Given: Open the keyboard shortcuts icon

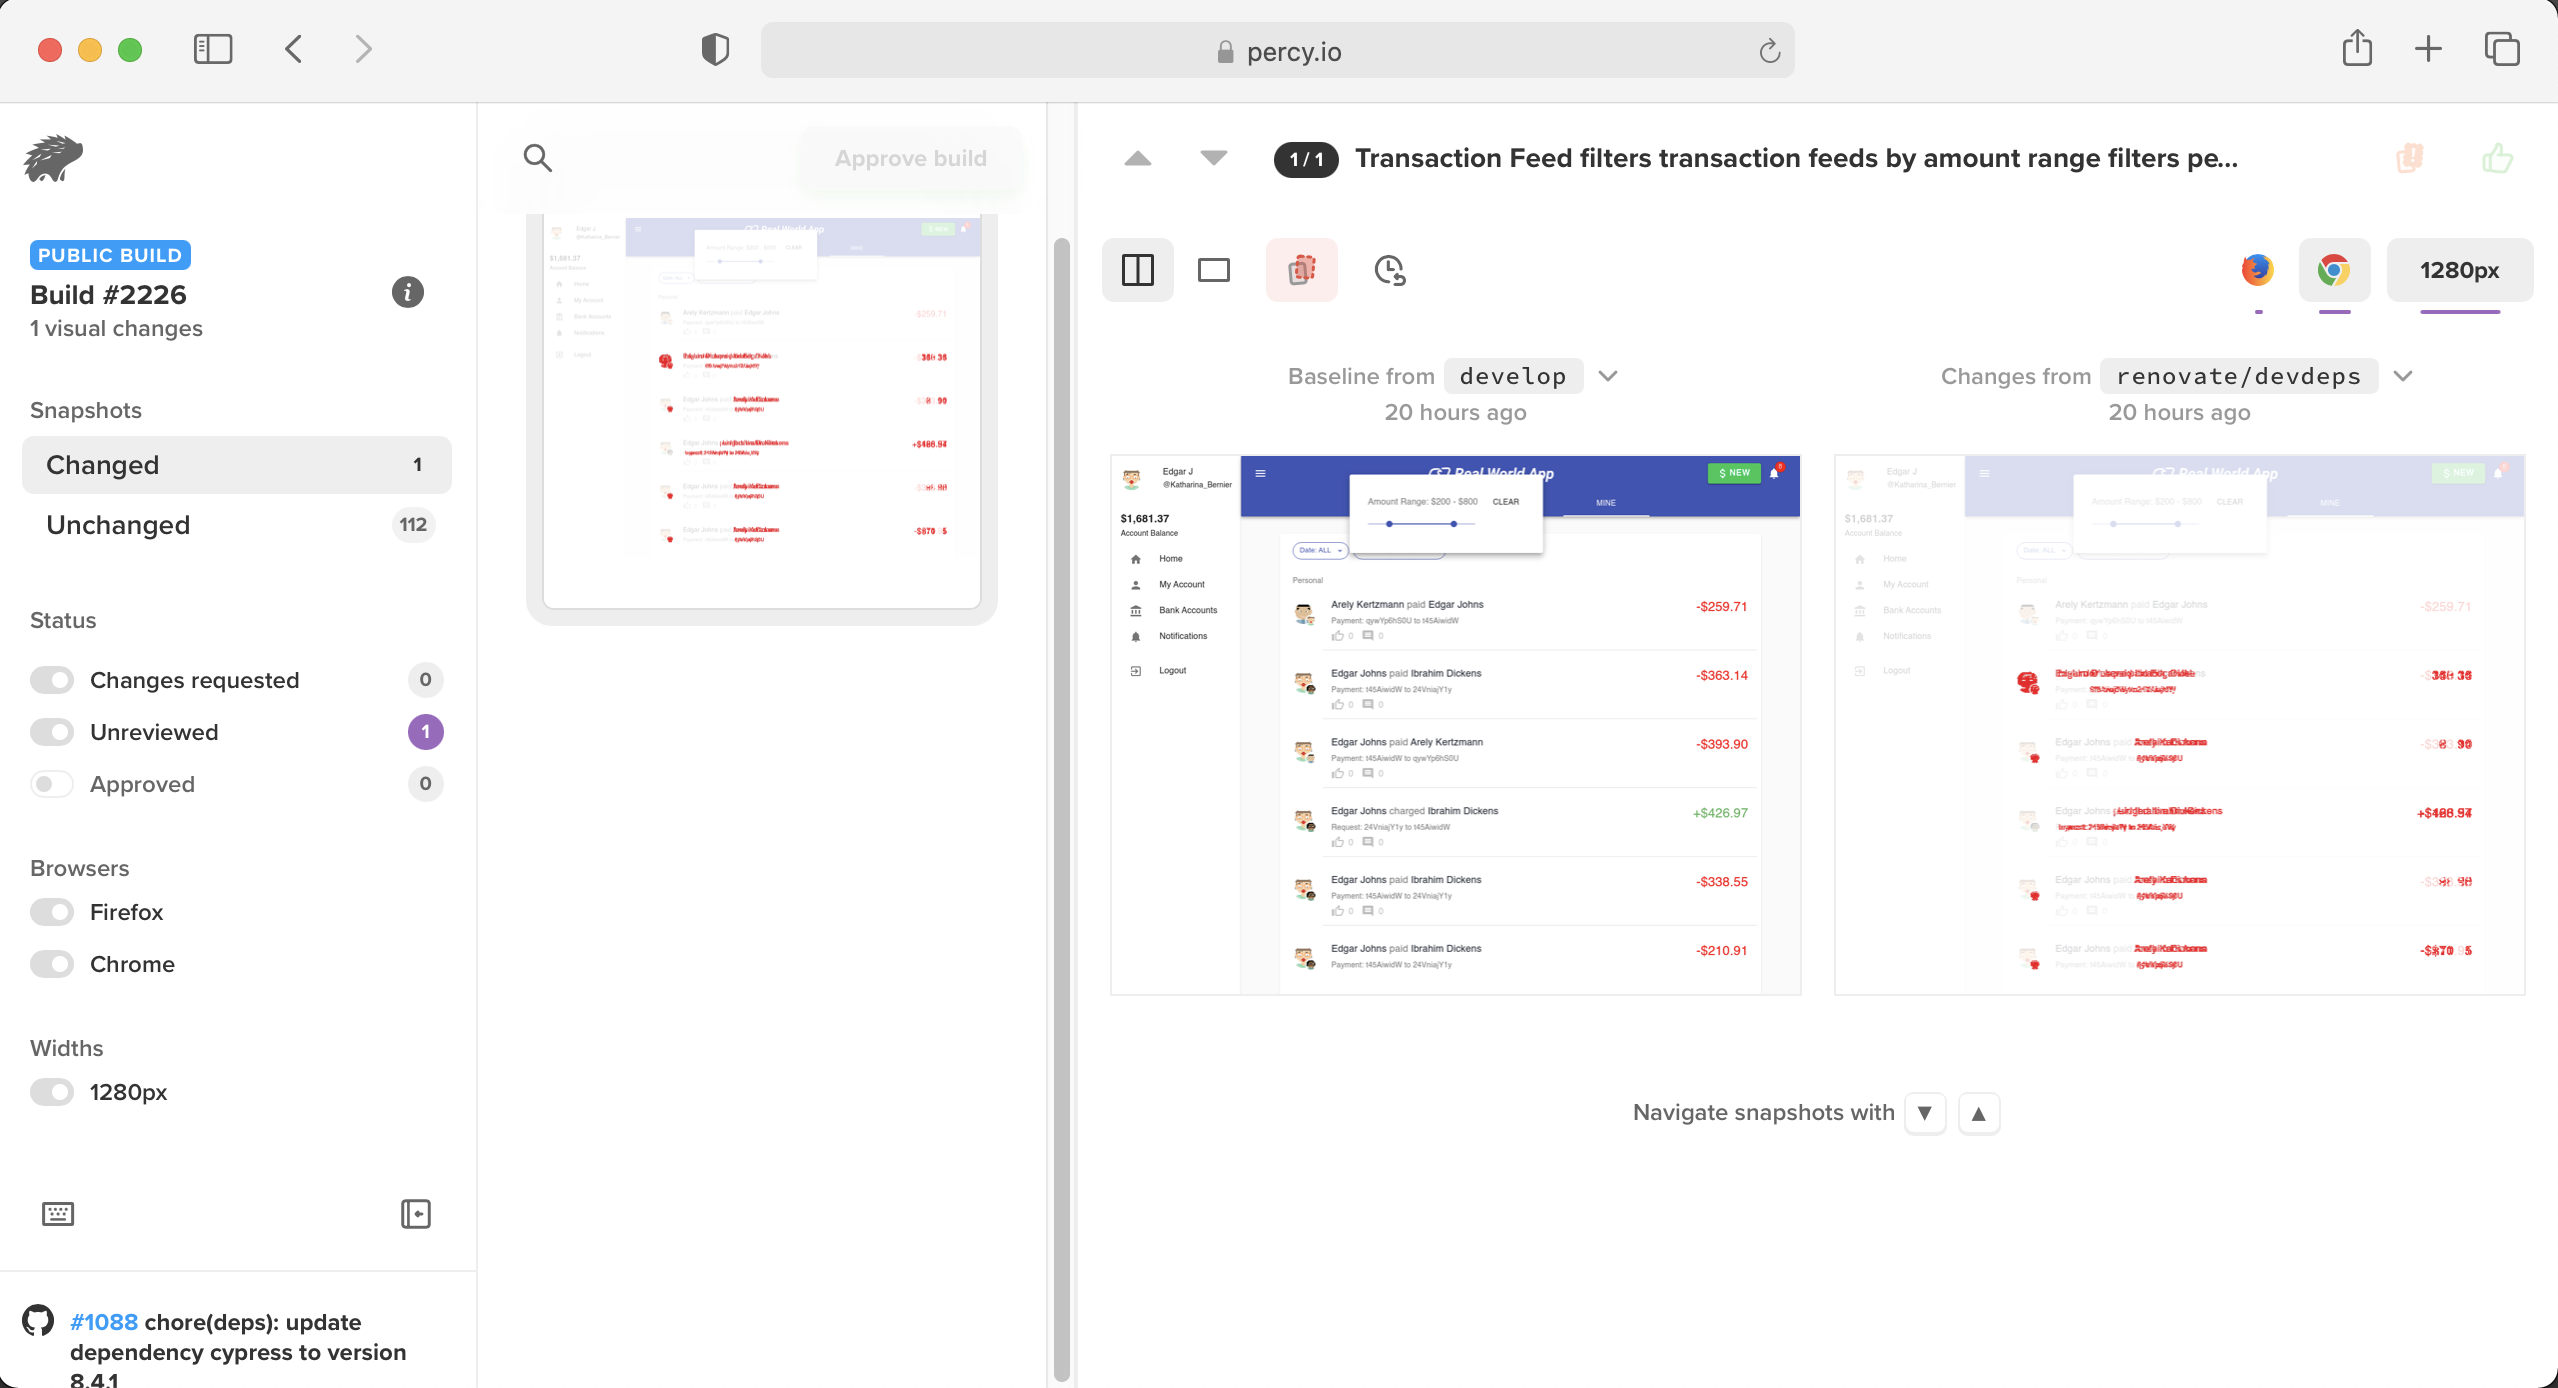Looking at the screenshot, I should pos(58,1213).
